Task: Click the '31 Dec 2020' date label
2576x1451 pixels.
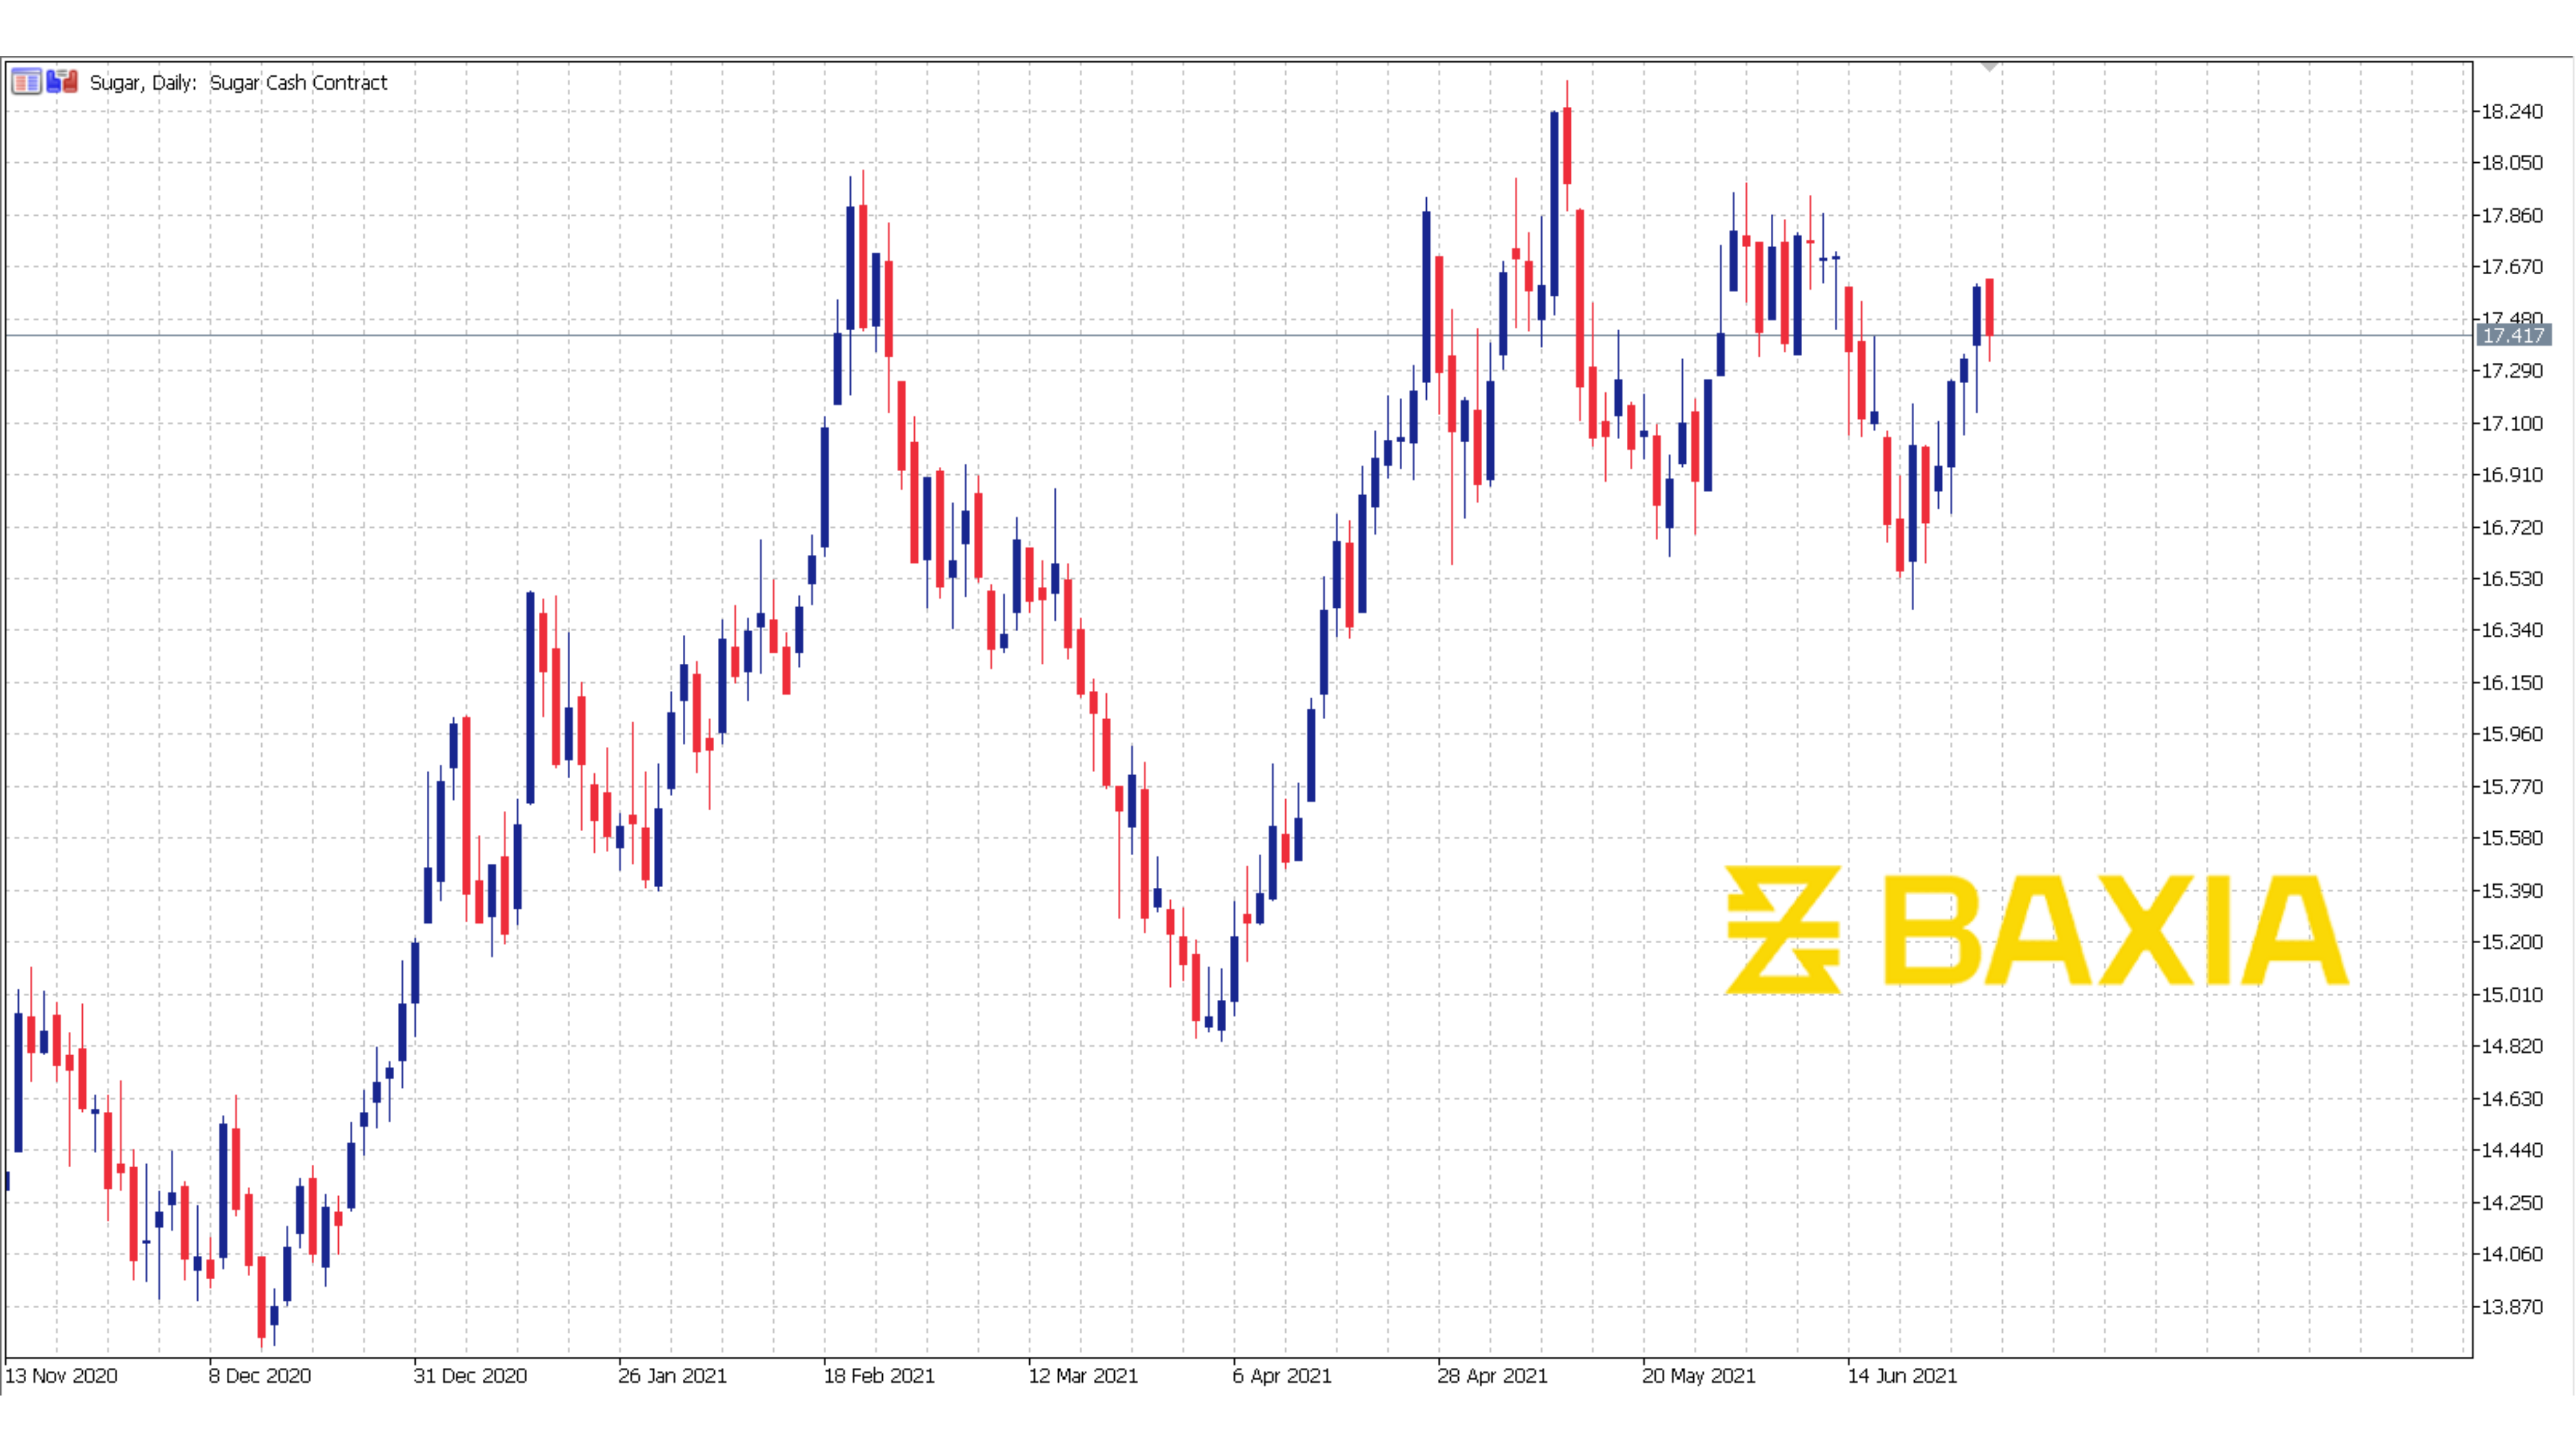Action: tap(470, 1376)
